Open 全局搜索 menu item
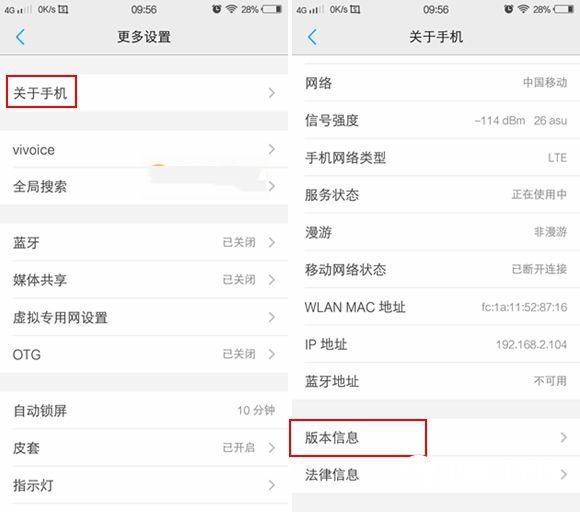The width and height of the screenshot is (580, 512). click(x=144, y=186)
